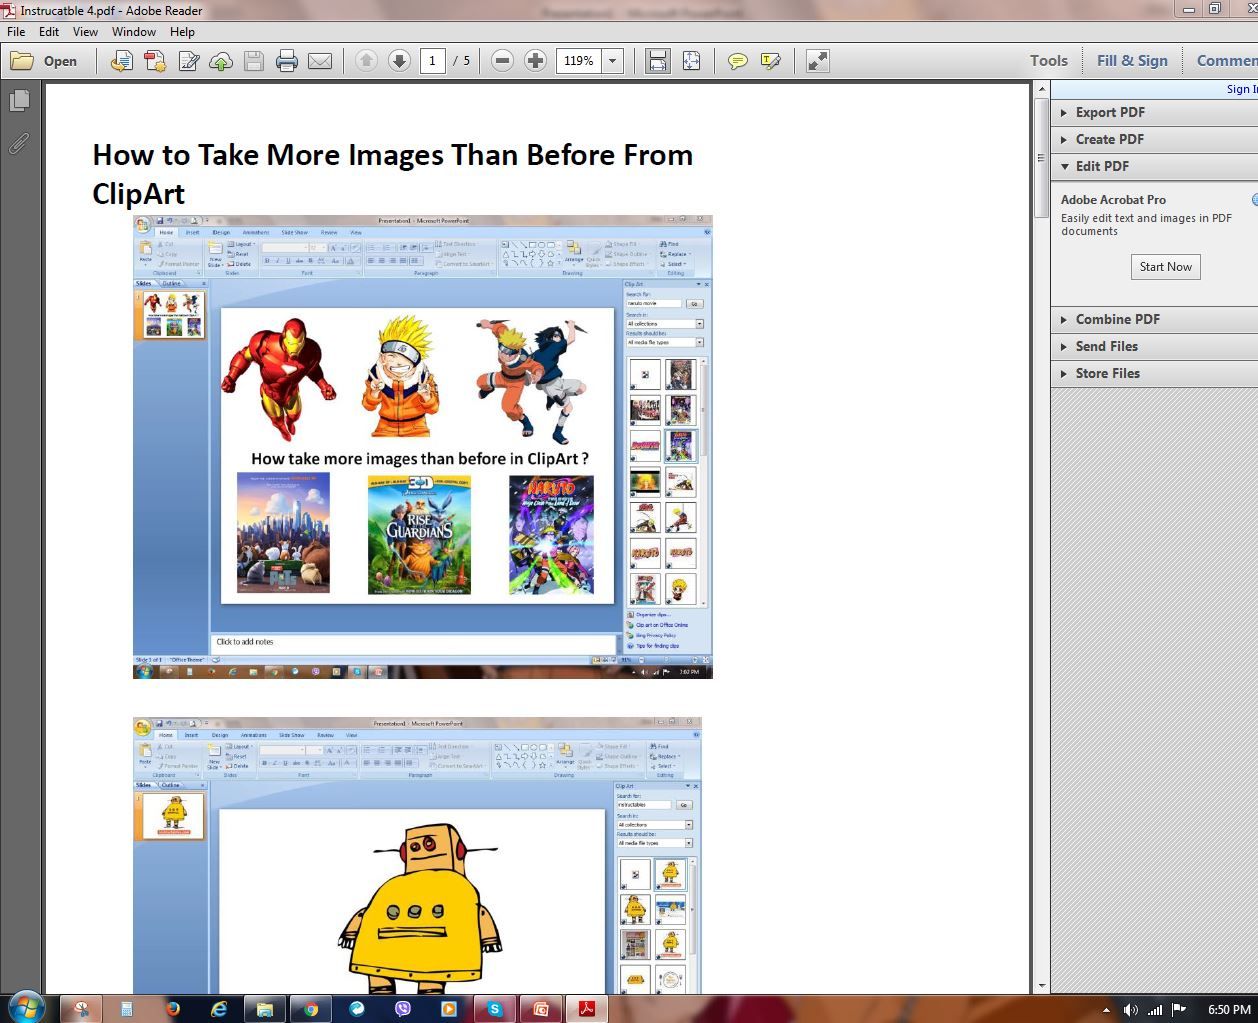
Task: Switch to read mode expand icon
Action: click(x=818, y=61)
